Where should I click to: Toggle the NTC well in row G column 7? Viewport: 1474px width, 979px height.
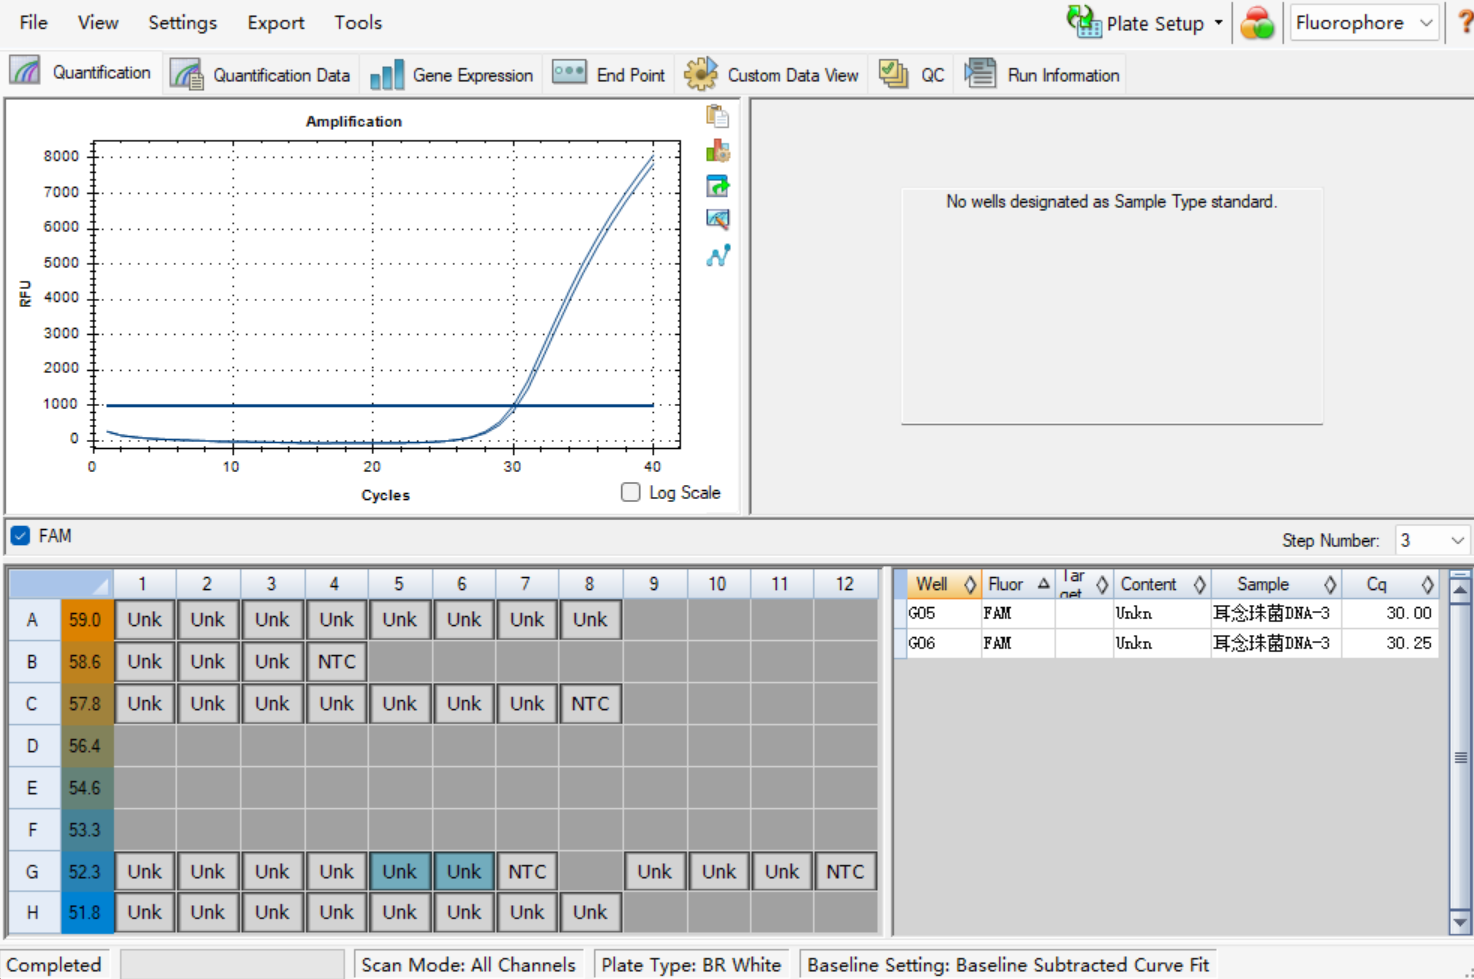[x=527, y=872]
